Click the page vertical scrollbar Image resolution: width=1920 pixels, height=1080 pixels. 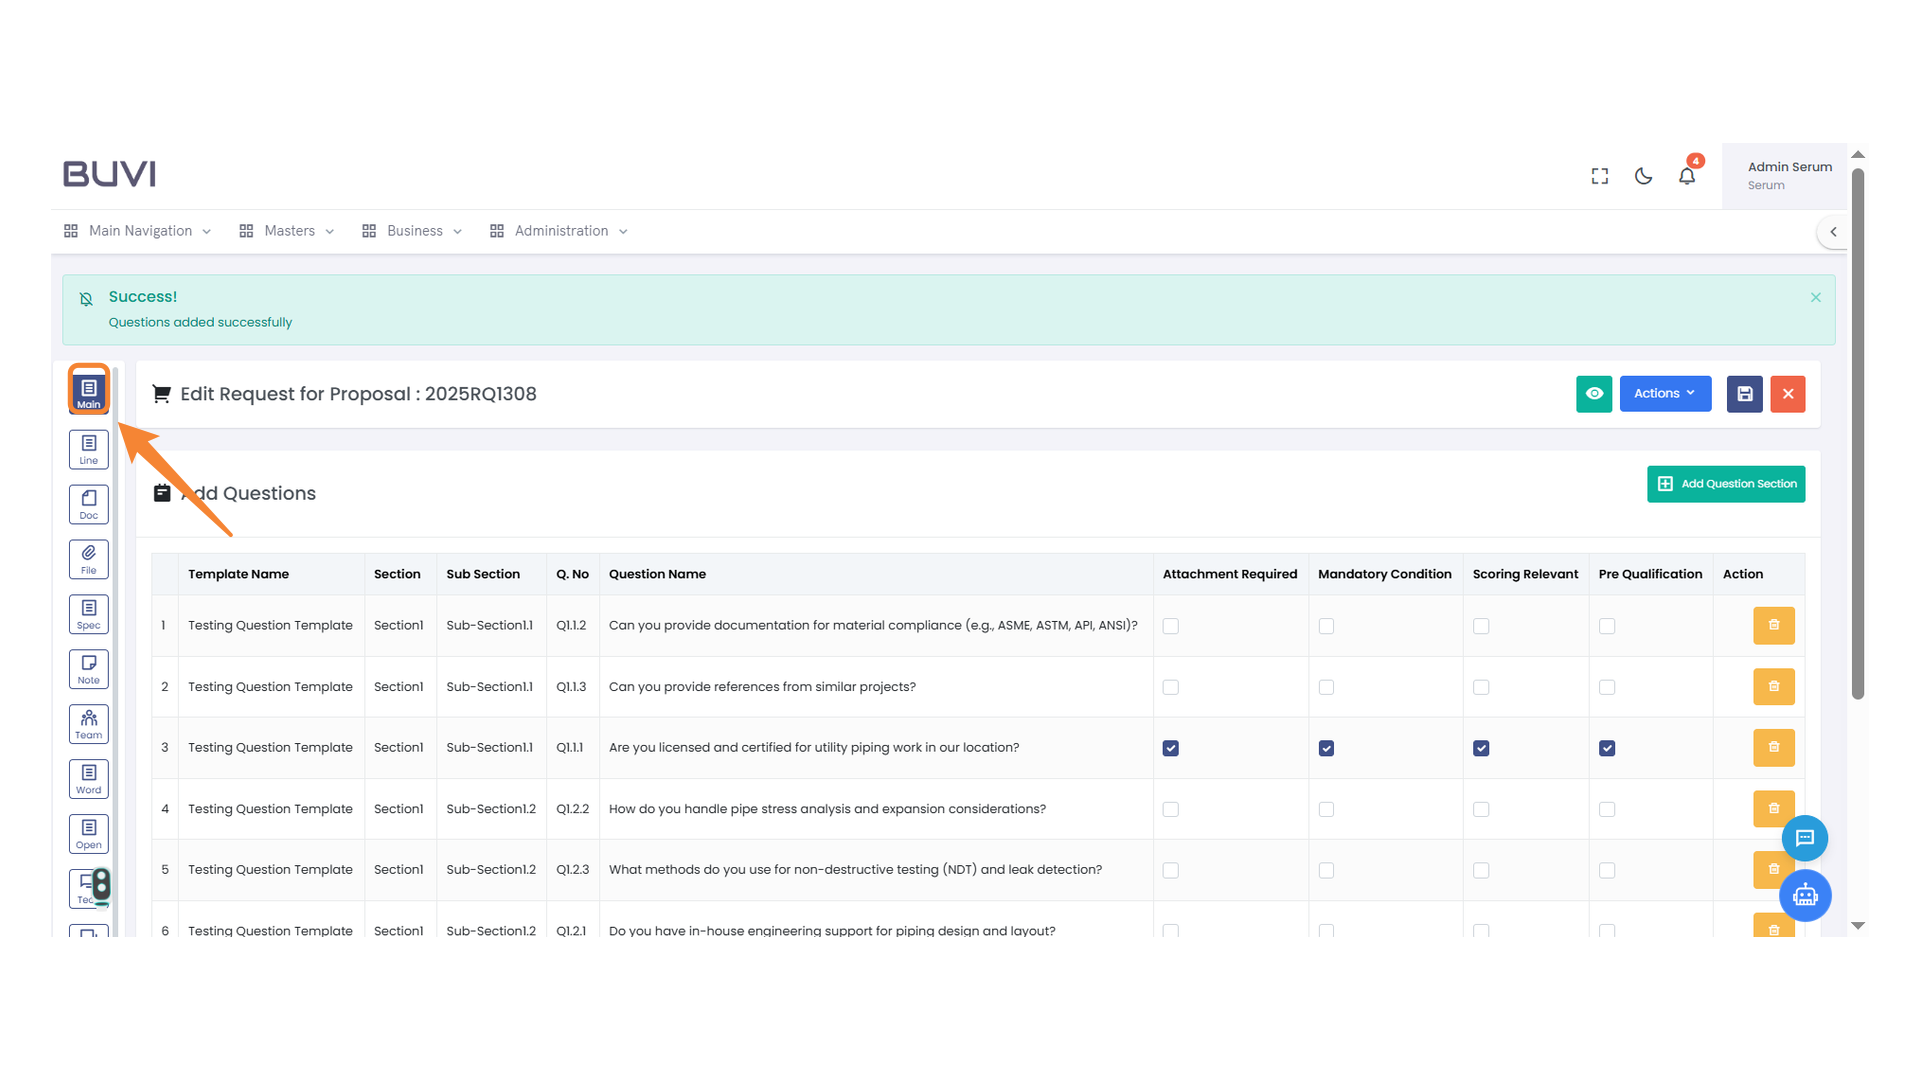(x=1858, y=434)
